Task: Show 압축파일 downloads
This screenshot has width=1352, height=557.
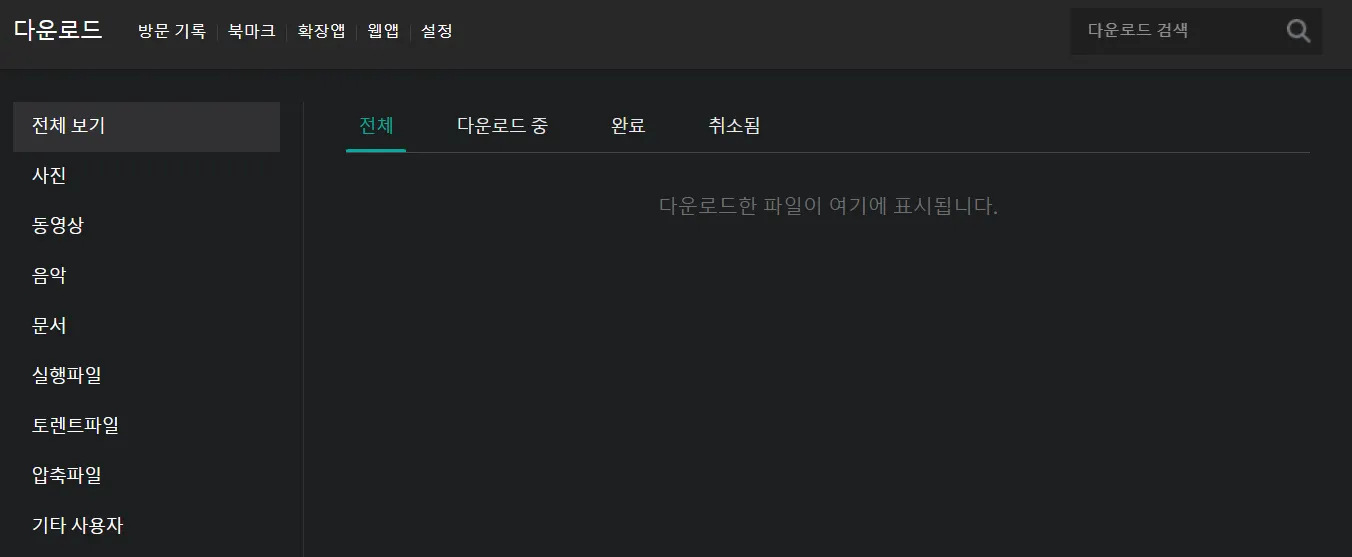Action: tap(146, 475)
